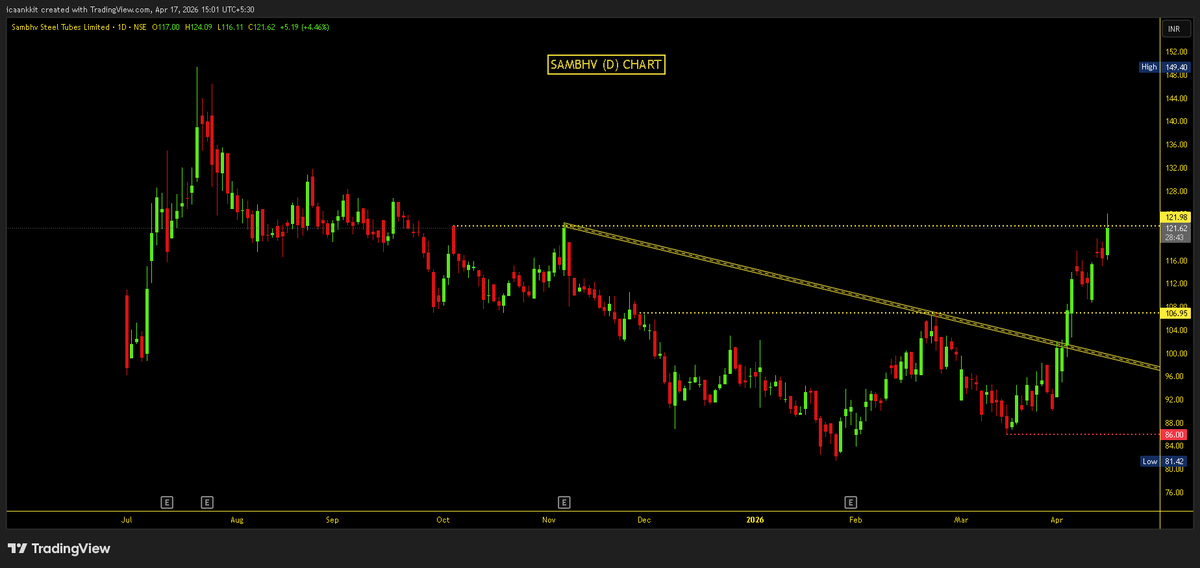Click the Apr label on time axis
The height and width of the screenshot is (568, 1200).
coord(1057,520)
